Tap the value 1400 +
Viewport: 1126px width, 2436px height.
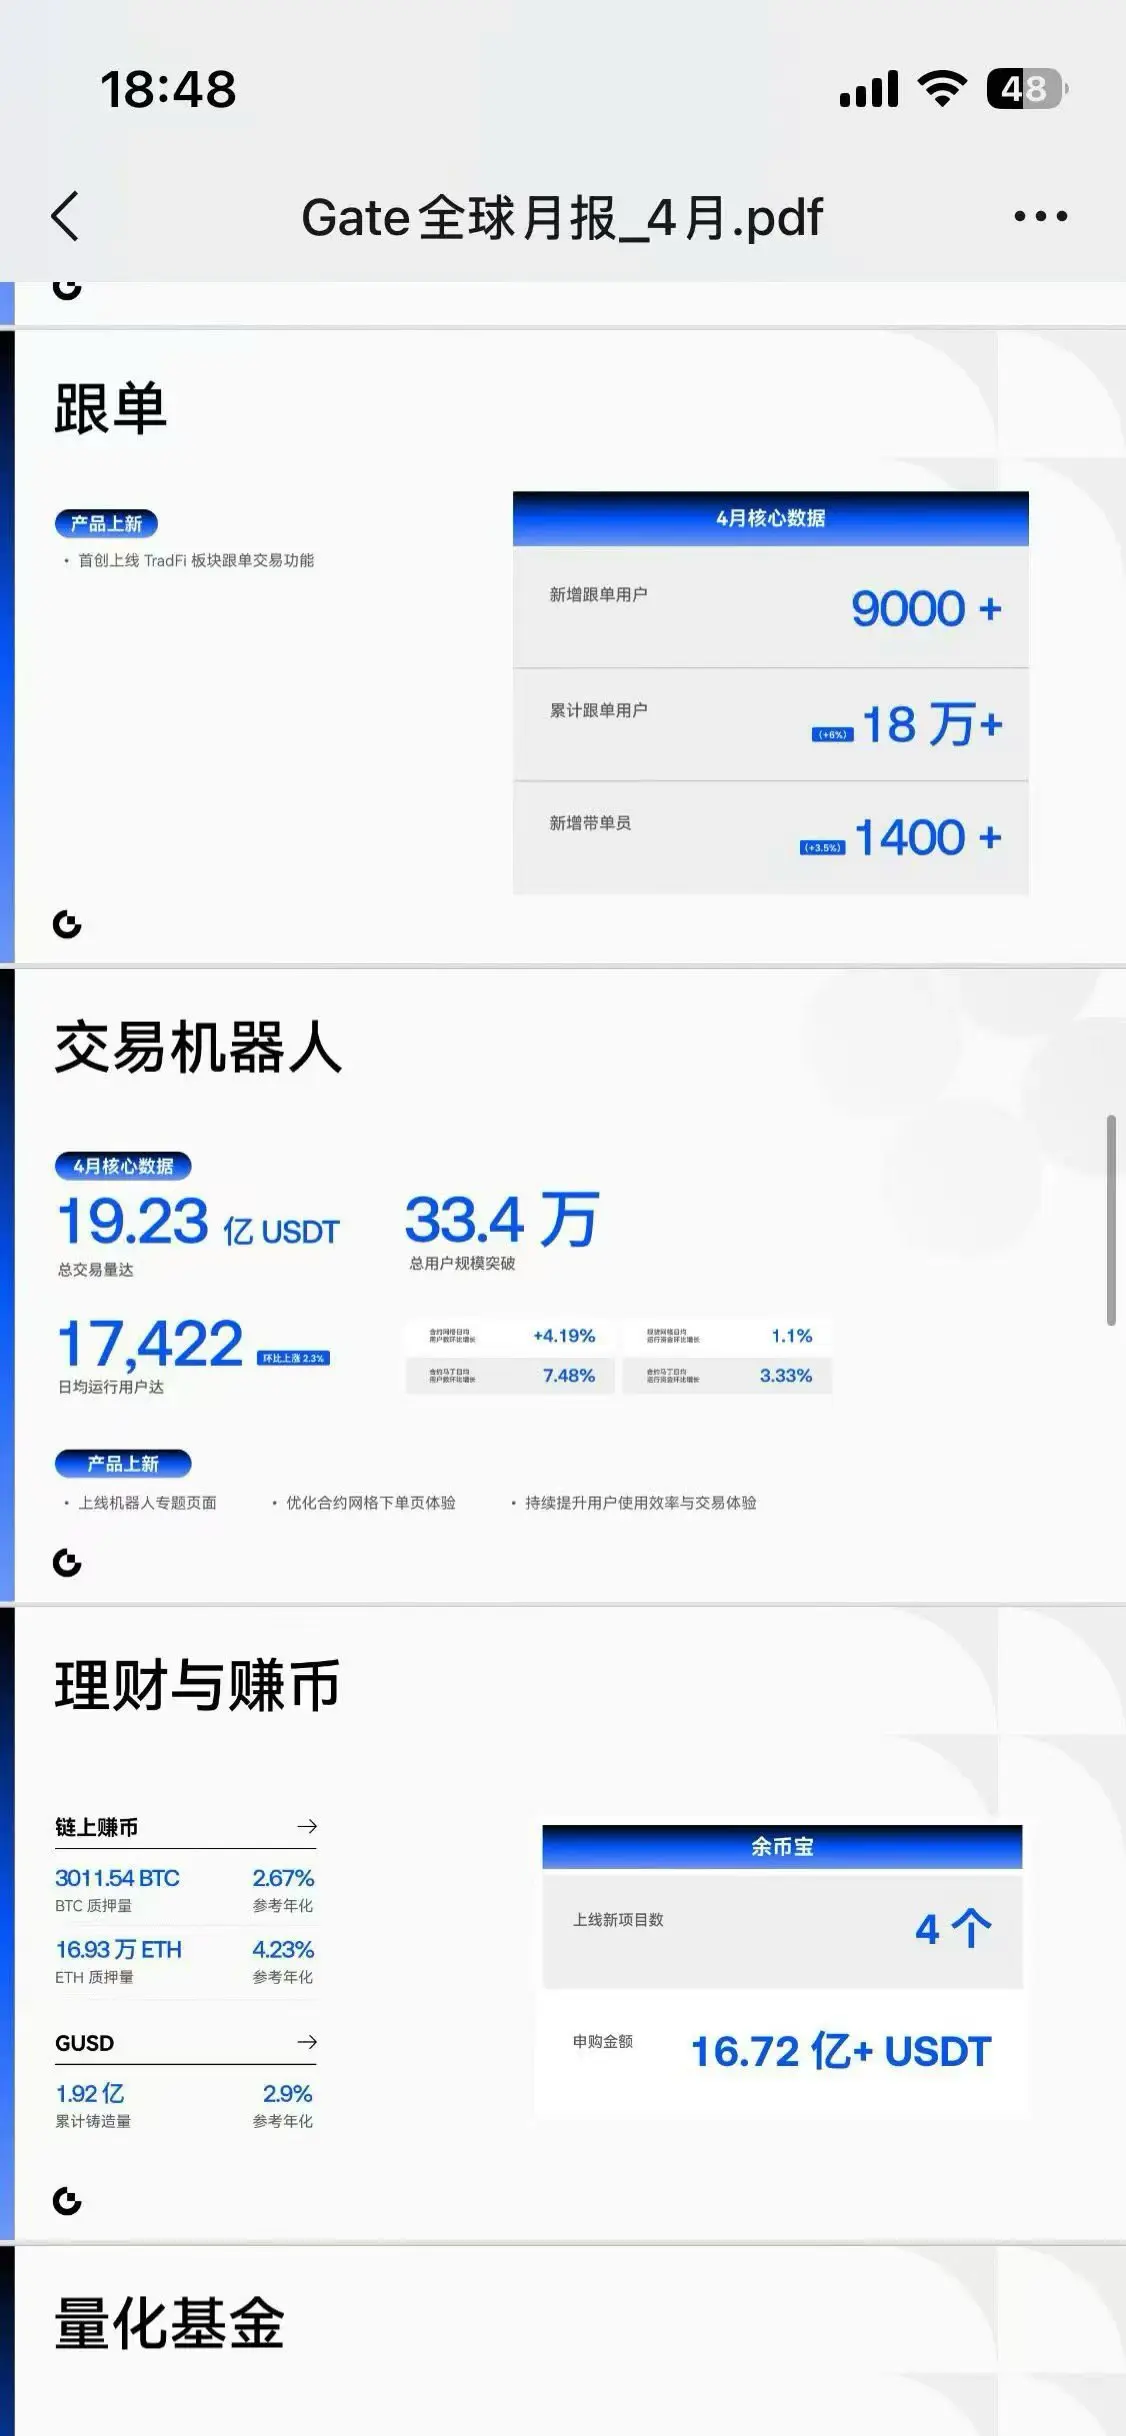928,837
